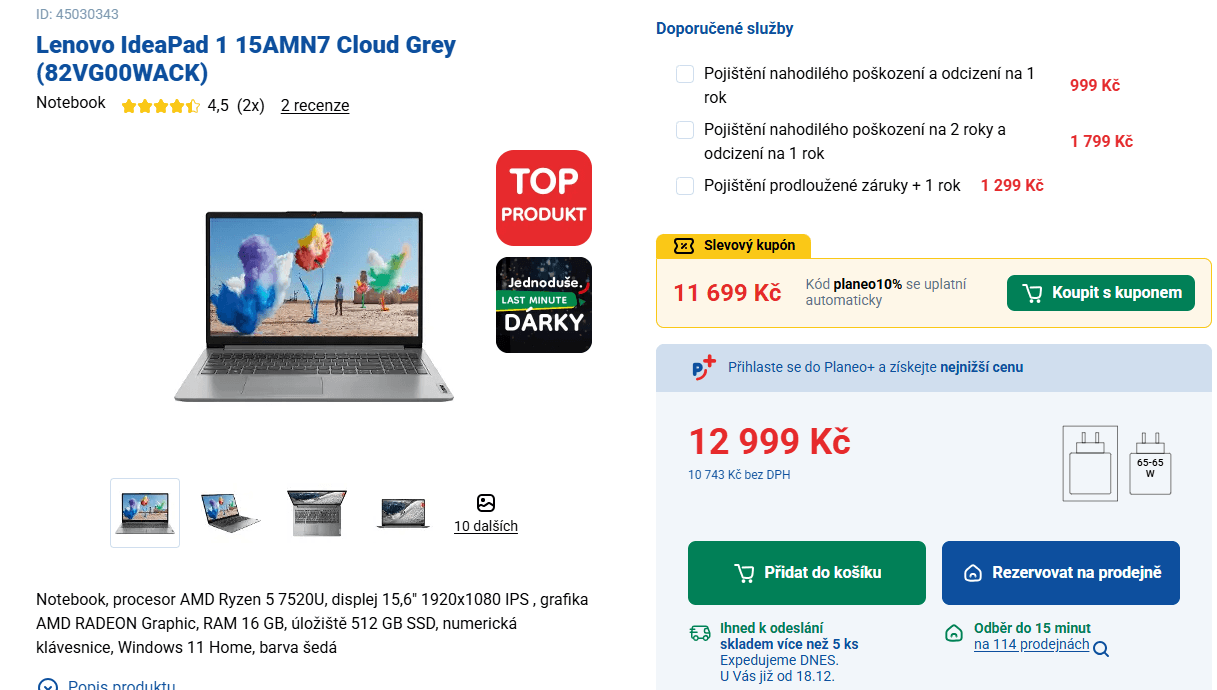Viewport: 1217px width, 690px height.
Task: Open the adapter plug illustration box
Action: coord(1089,463)
